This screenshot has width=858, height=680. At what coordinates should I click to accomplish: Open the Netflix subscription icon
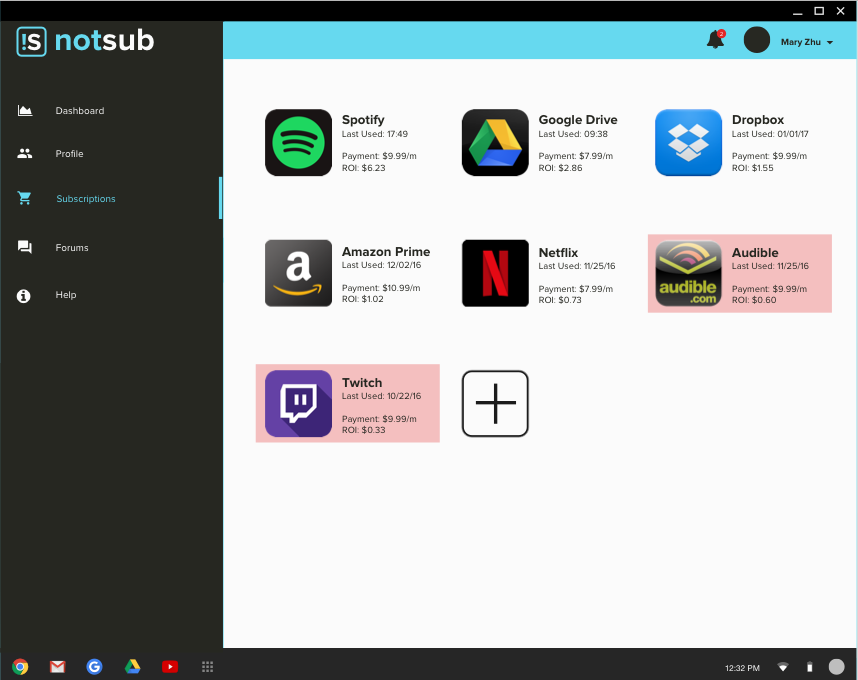[x=495, y=273]
